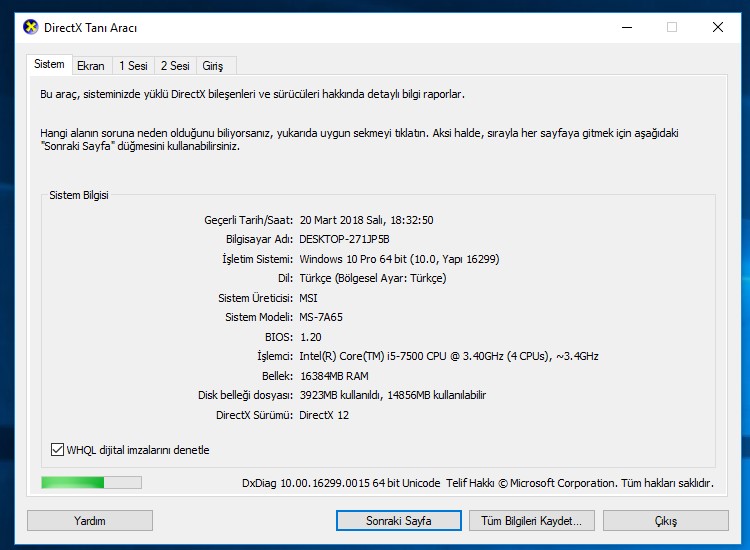Click the 16384MB RAM memory value

tap(335, 376)
